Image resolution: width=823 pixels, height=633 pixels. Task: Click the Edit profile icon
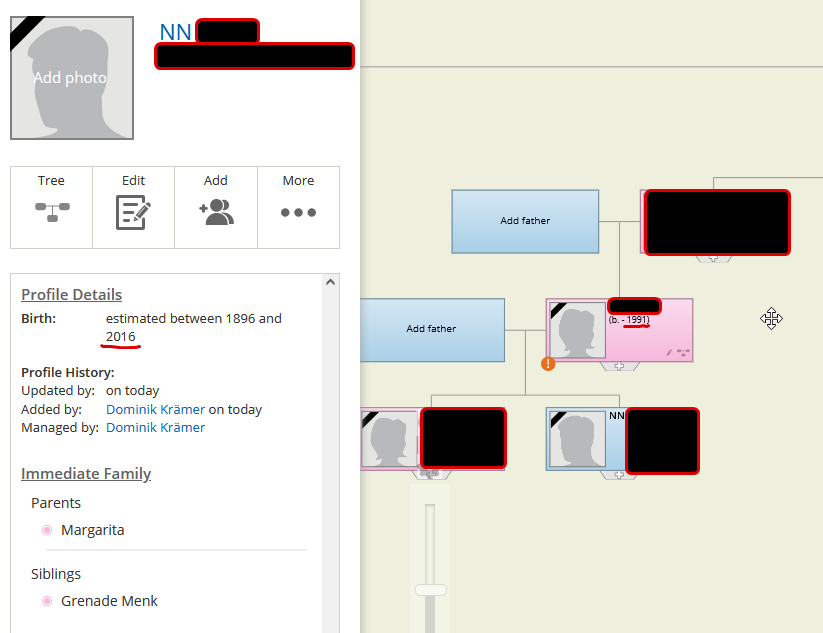tap(133, 207)
